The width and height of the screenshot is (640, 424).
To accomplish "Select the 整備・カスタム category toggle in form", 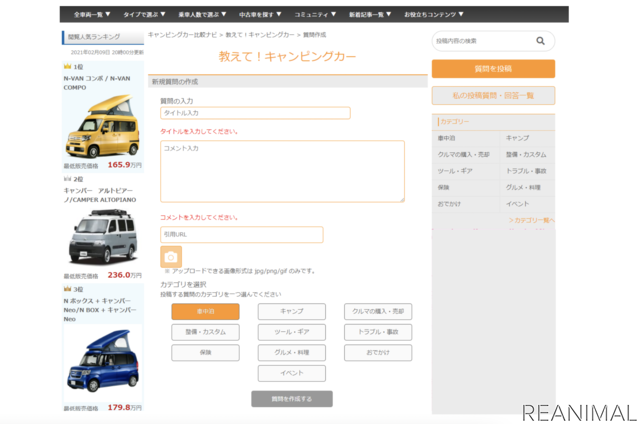I will click(x=205, y=332).
